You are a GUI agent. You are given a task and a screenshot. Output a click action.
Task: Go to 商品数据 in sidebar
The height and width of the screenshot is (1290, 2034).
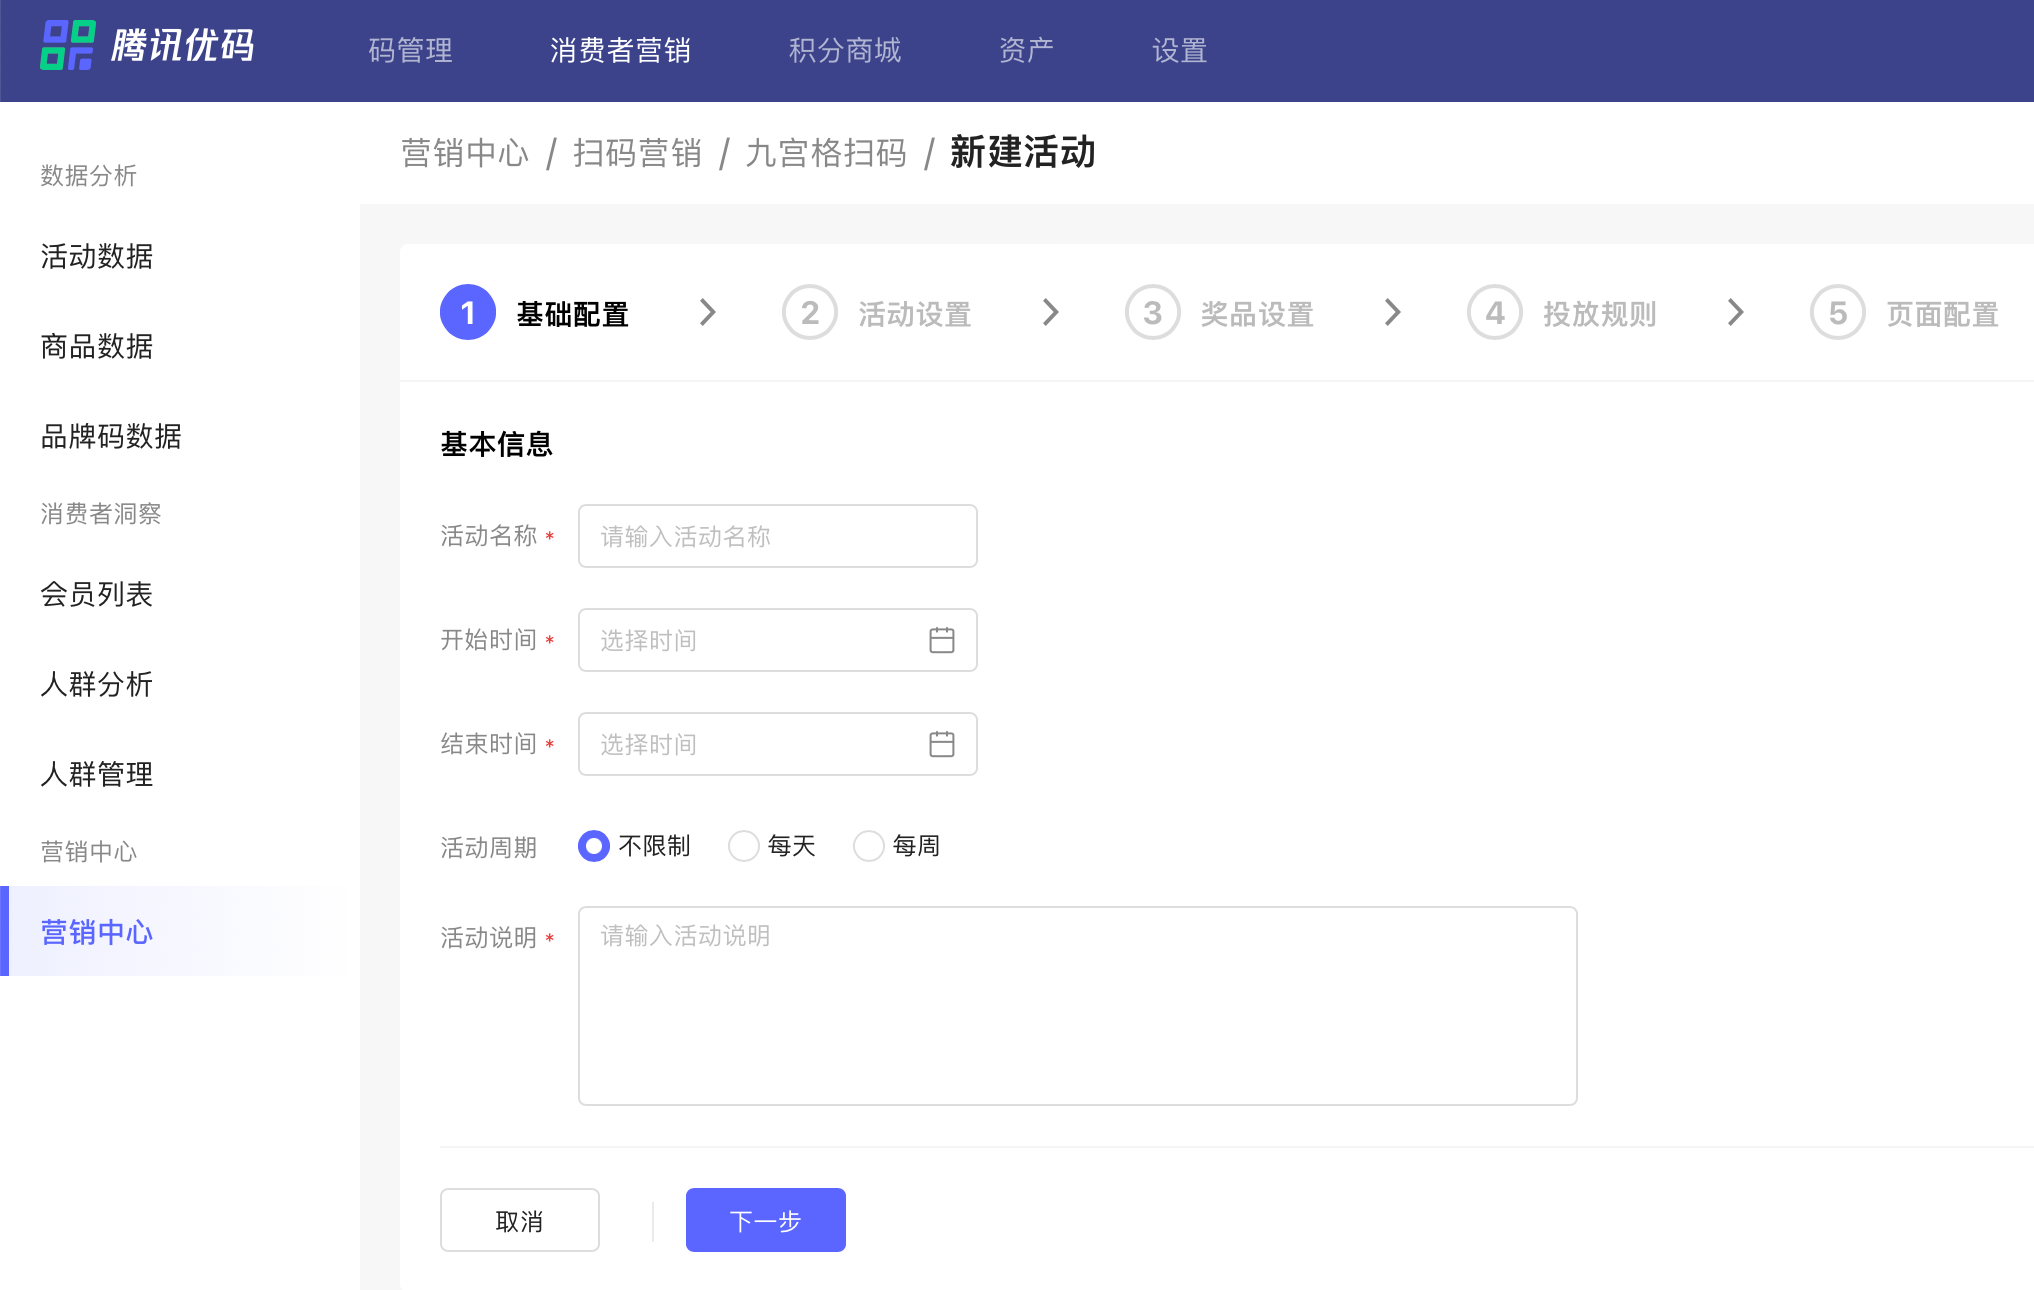97,347
